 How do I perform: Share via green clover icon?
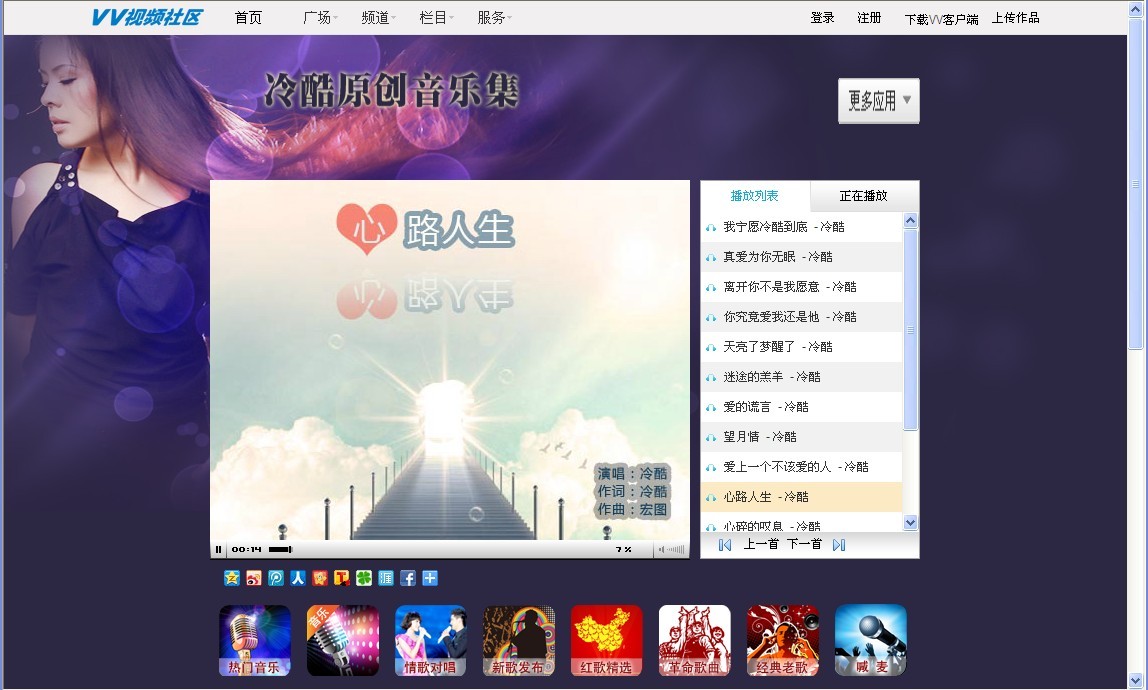364,578
